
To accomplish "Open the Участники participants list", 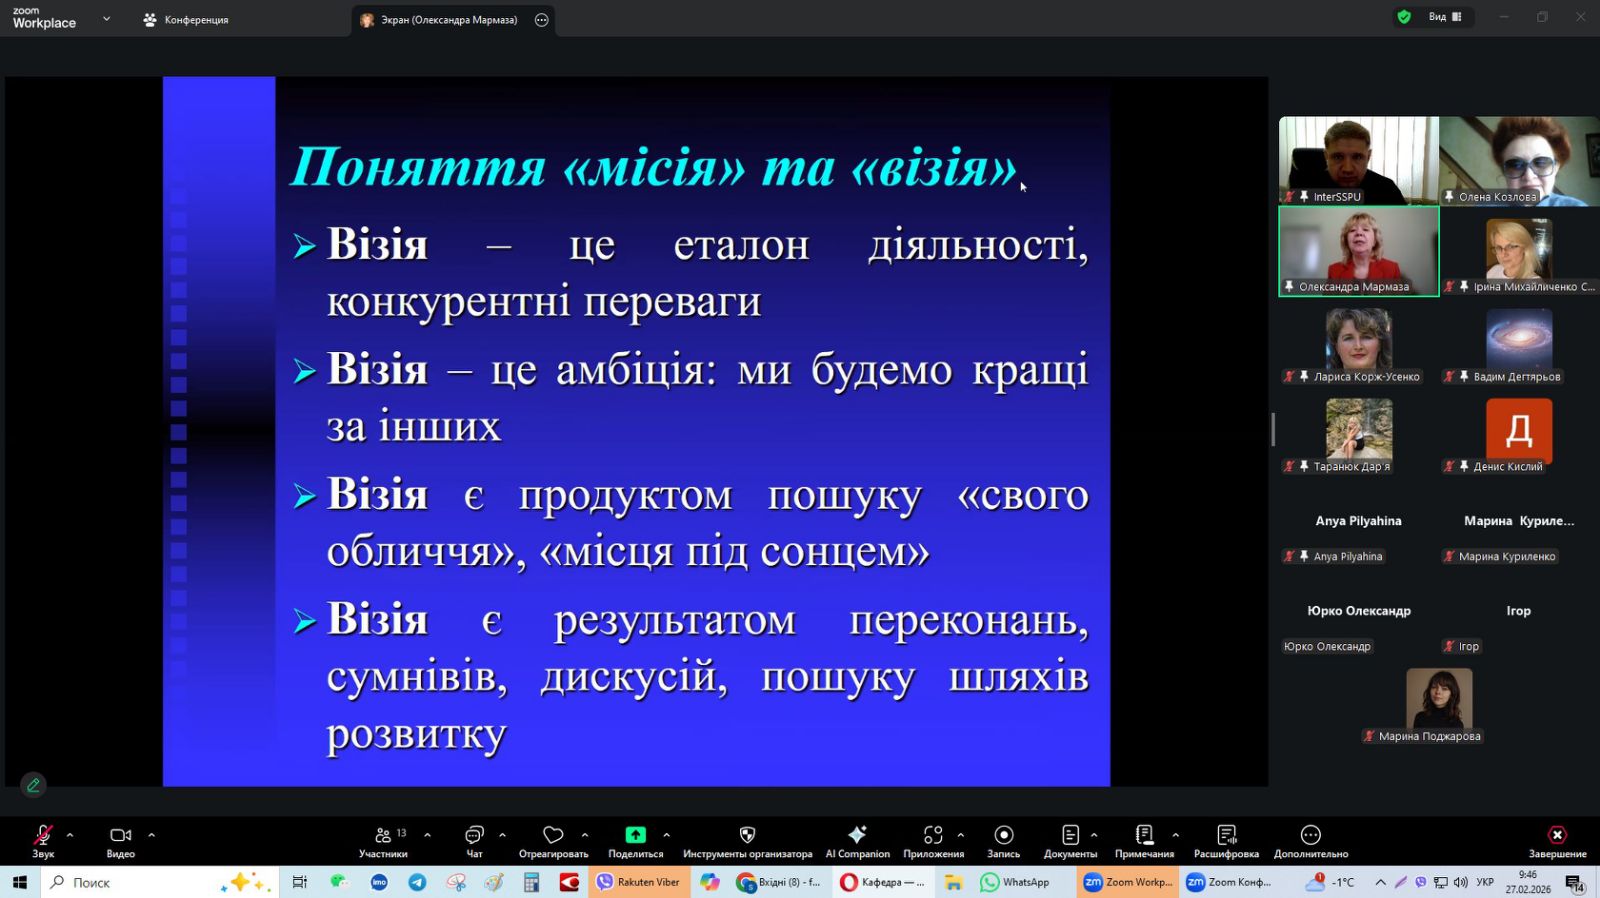I will tap(383, 835).
